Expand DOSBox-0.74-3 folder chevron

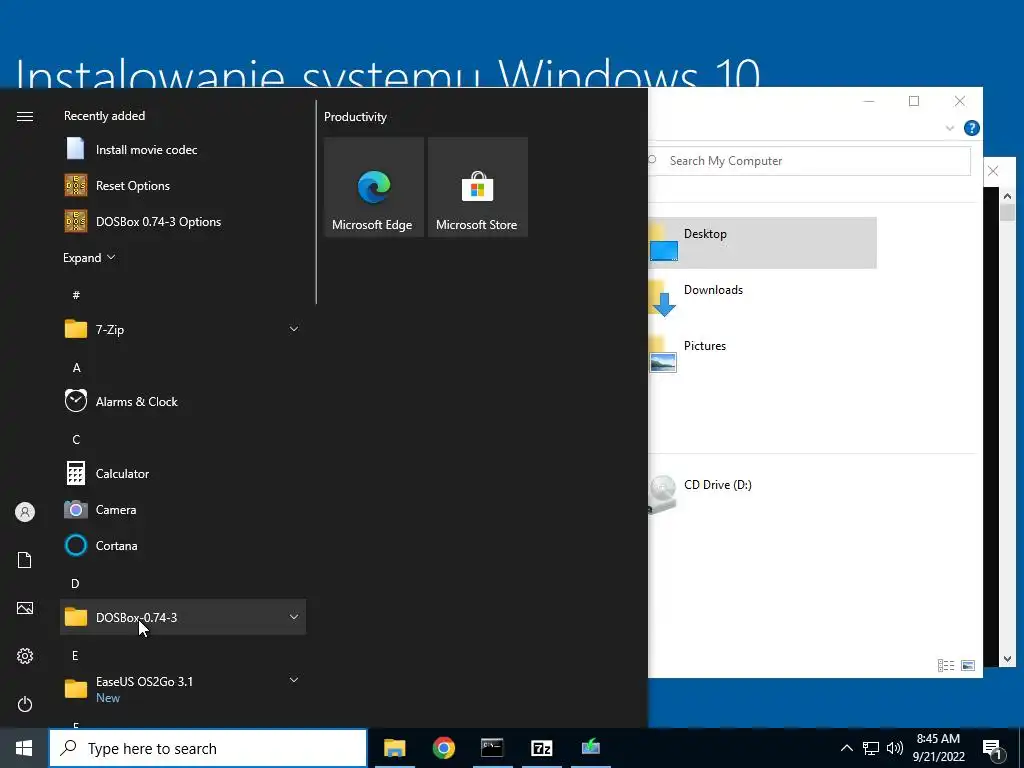pyautogui.click(x=294, y=616)
